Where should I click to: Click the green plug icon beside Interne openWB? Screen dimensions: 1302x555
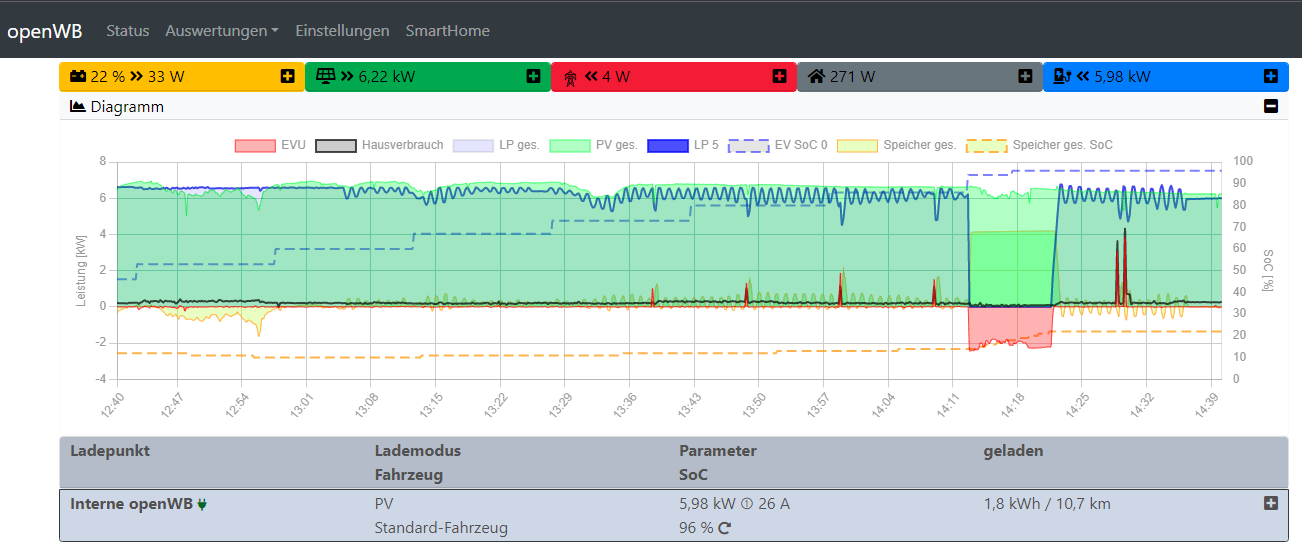[203, 504]
